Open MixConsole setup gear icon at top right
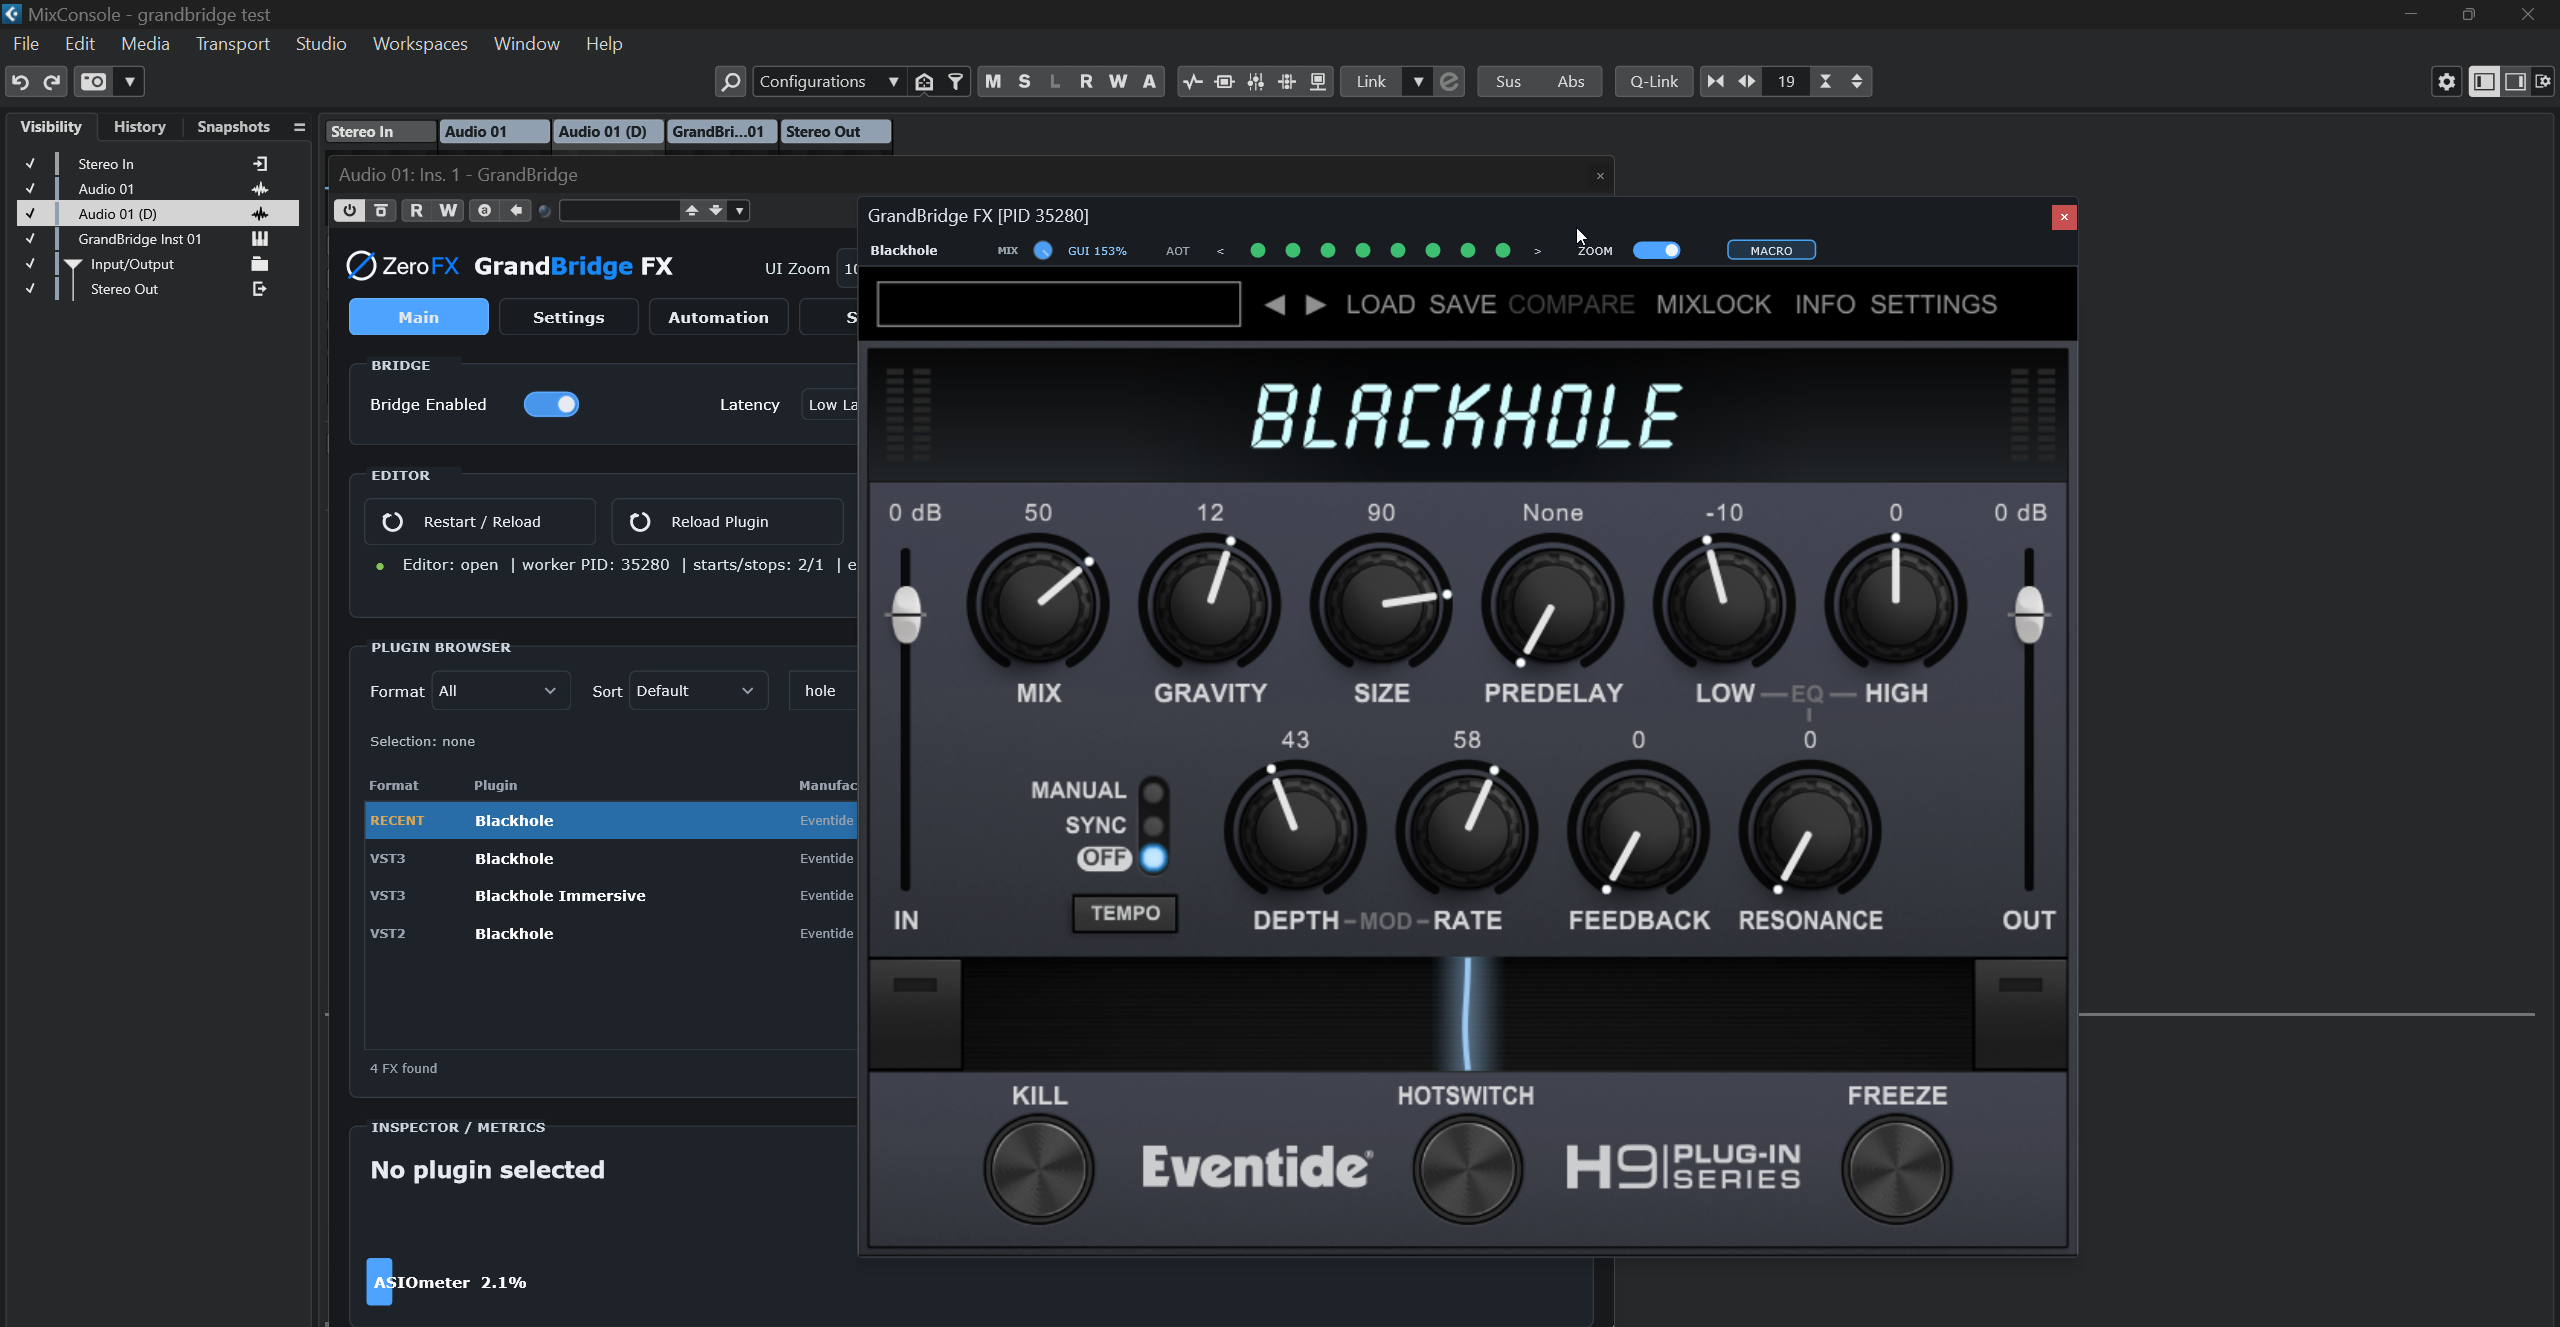This screenshot has width=2560, height=1327. click(x=2447, y=82)
